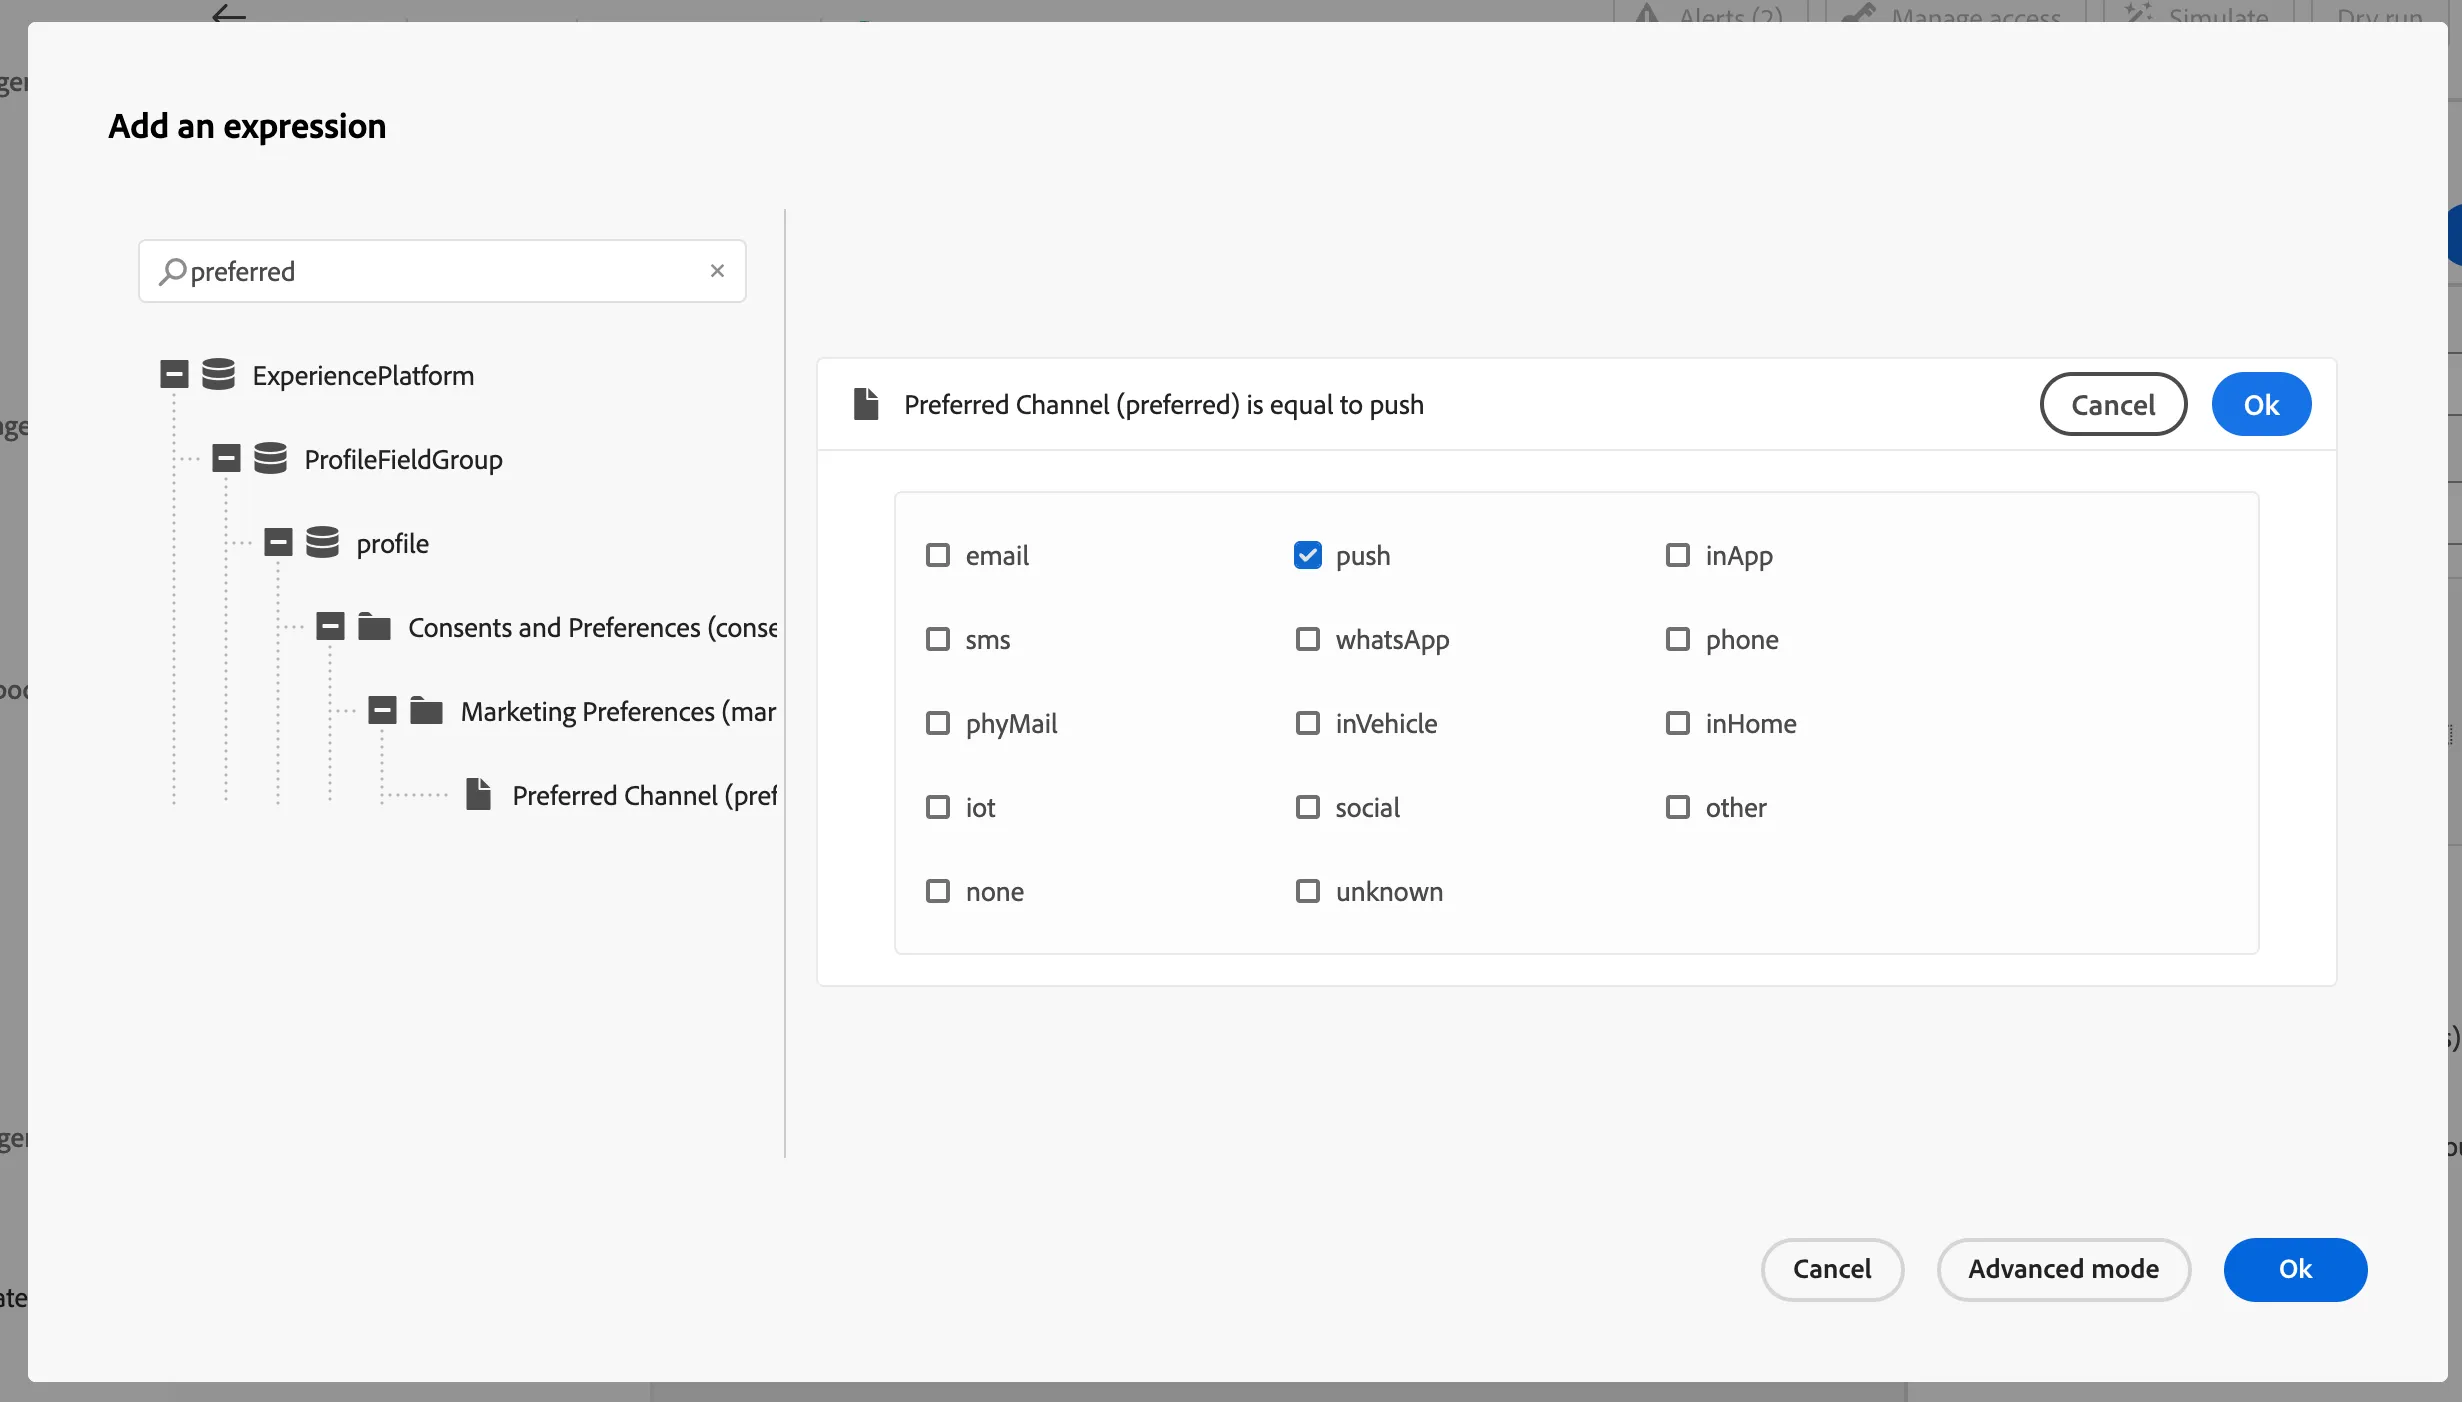Select the ExperiencePlatform tree label

coord(363,376)
